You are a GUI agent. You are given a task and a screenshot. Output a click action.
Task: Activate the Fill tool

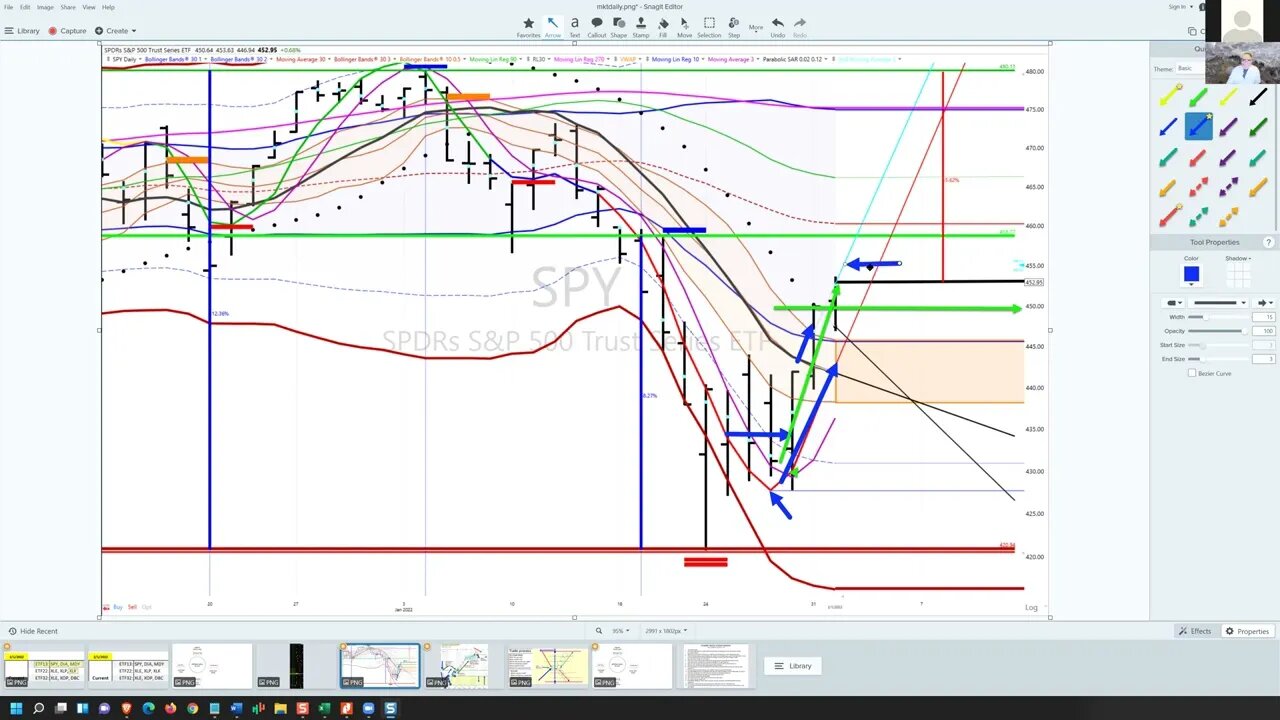tap(663, 27)
